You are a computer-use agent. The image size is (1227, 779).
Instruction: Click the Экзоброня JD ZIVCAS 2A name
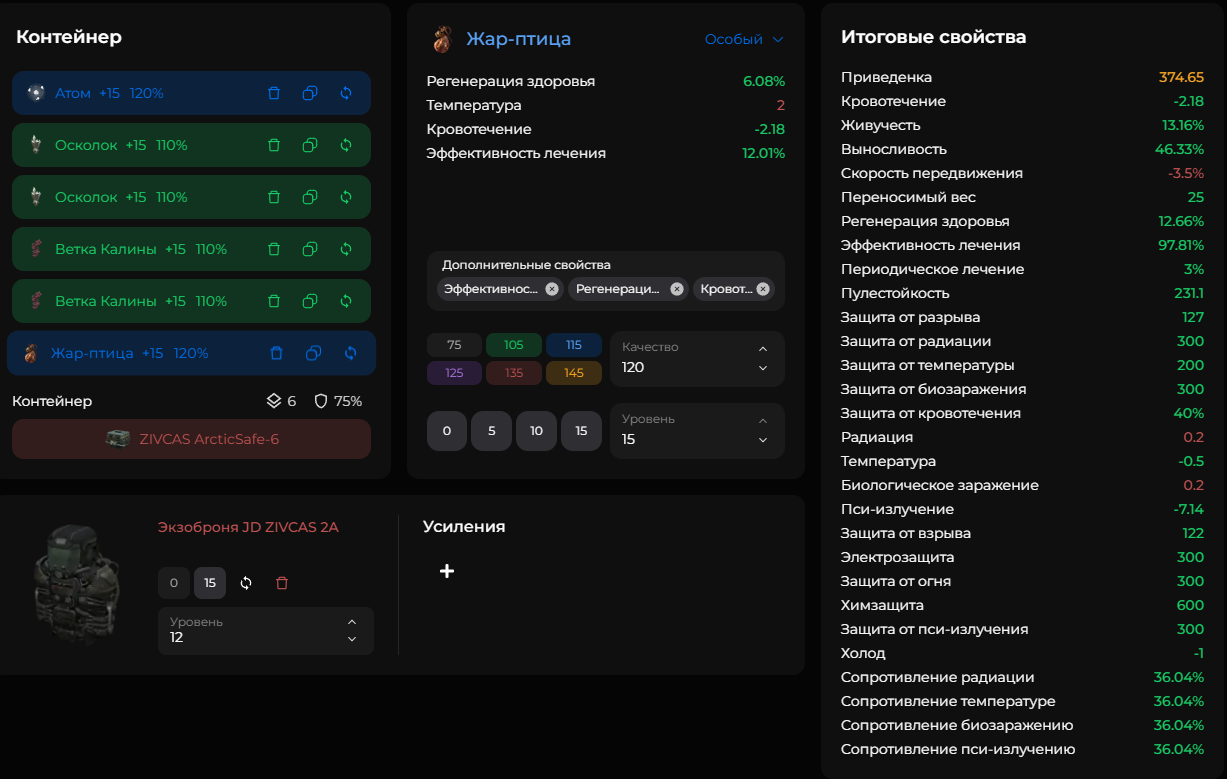[248, 527]
